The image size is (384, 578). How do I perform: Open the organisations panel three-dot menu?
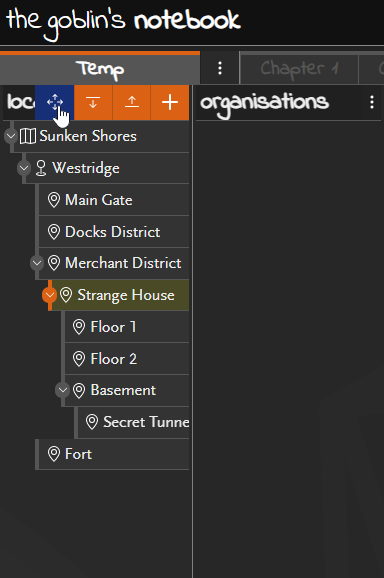point(372,102)
